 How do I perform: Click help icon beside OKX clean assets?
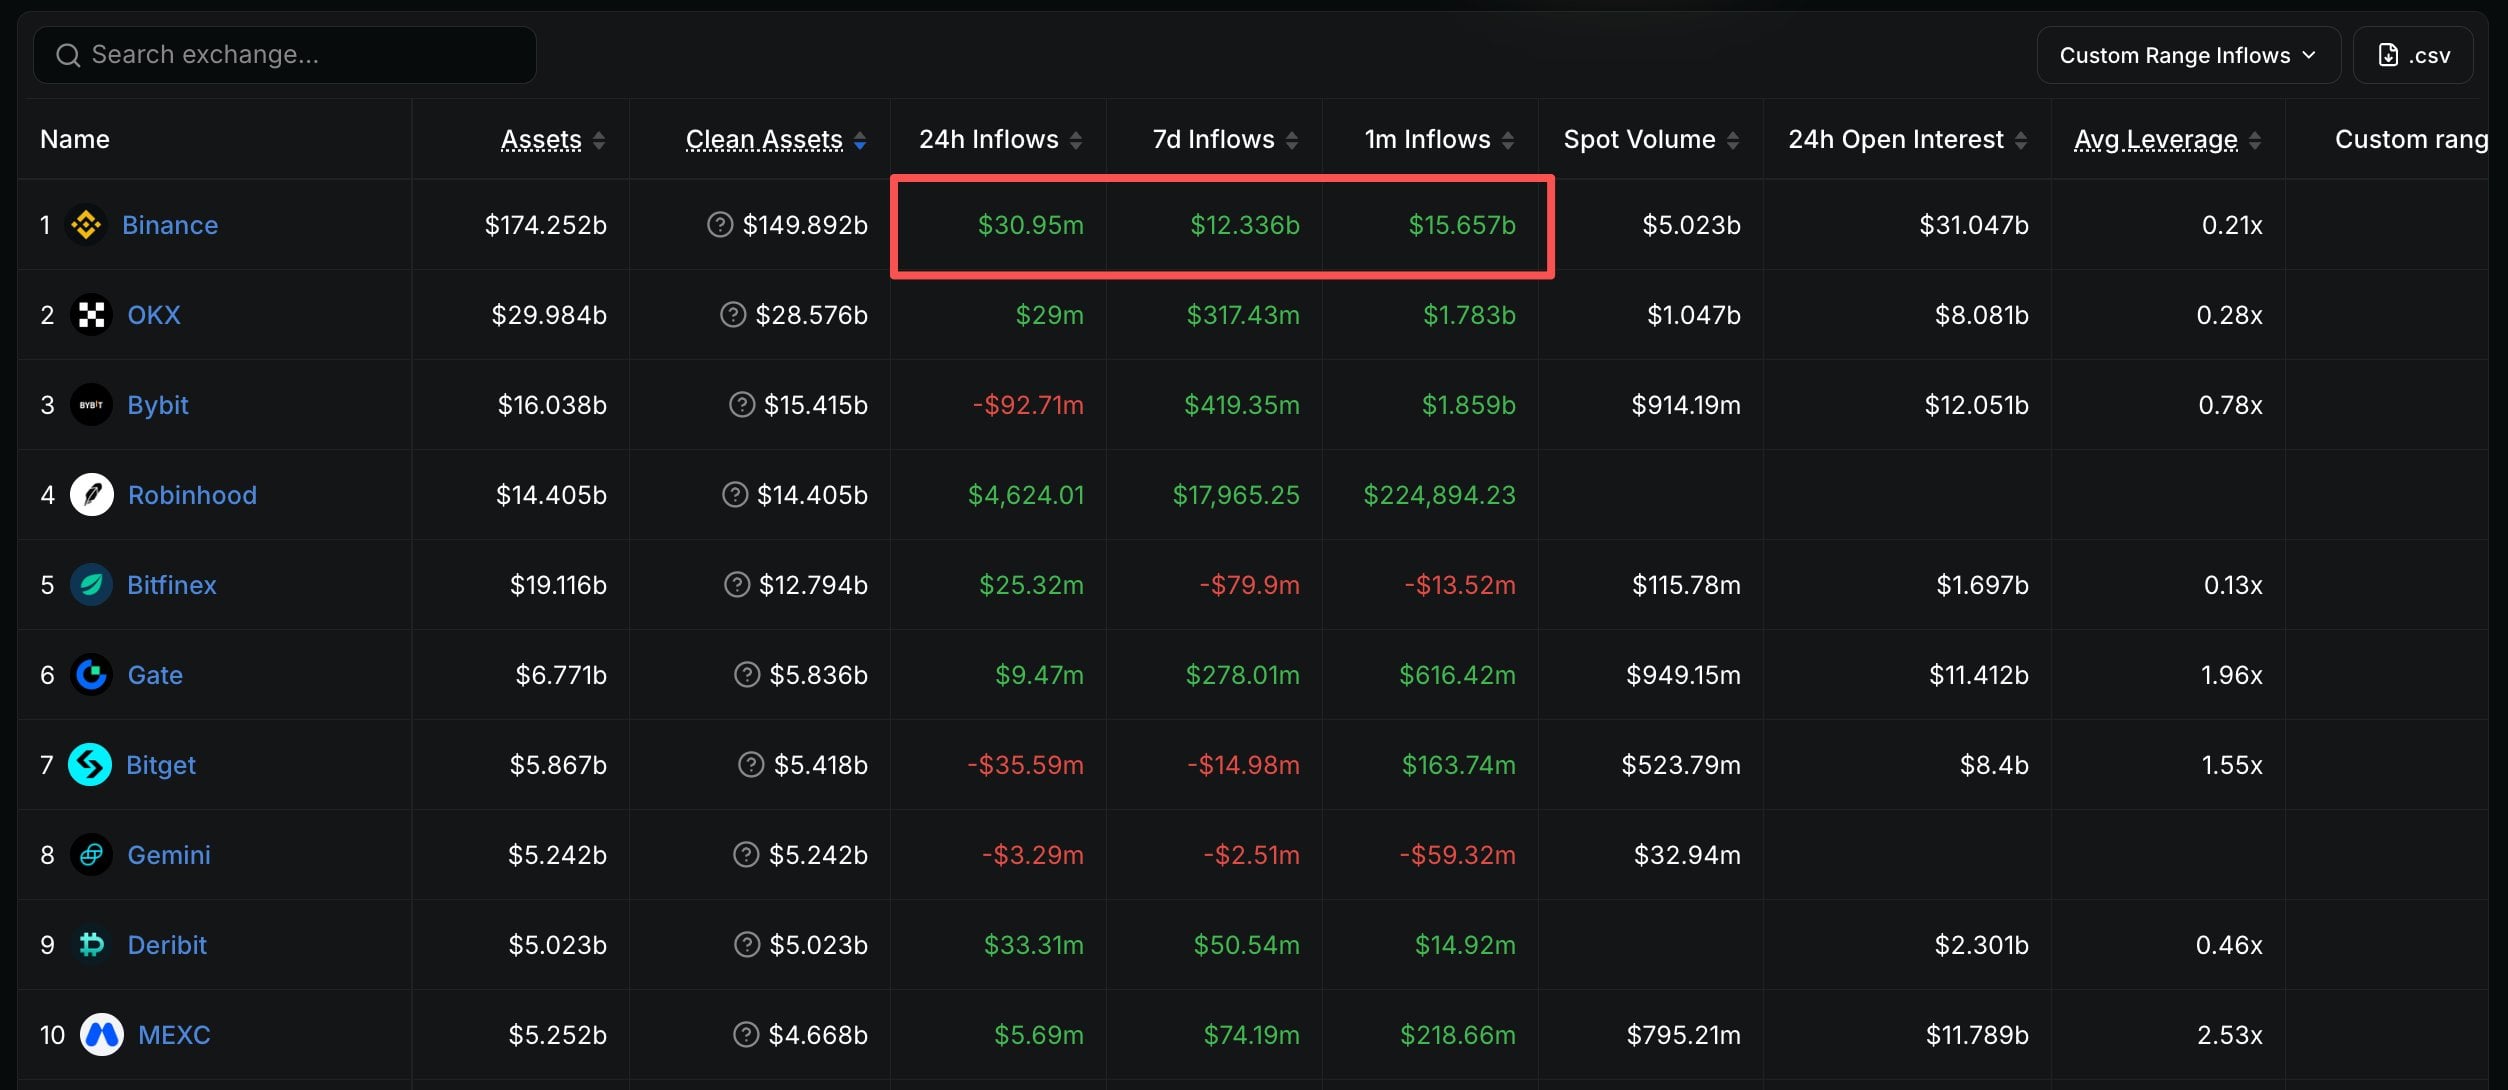tap(733, 315)
